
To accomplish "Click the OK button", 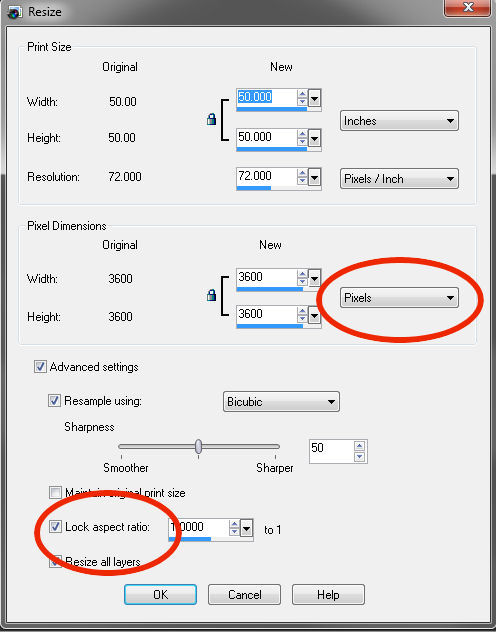I will [x=160, y=595].
